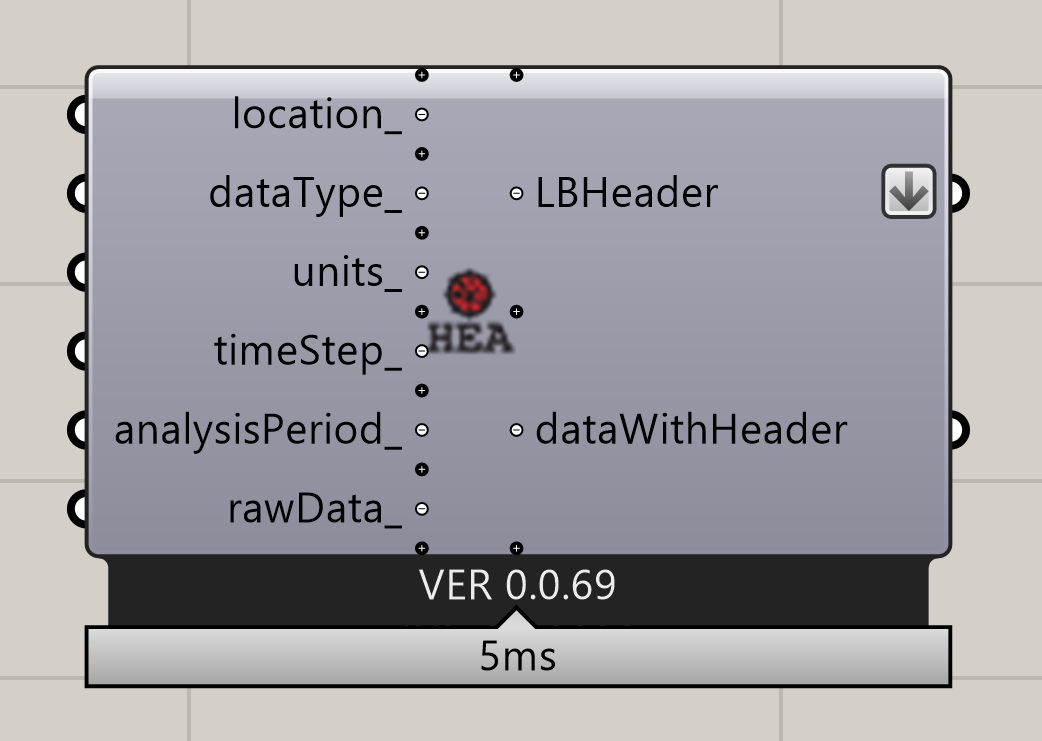Add input parameter below rawData_
This screenshot has height=741, width=1042.
click(421, 548)
